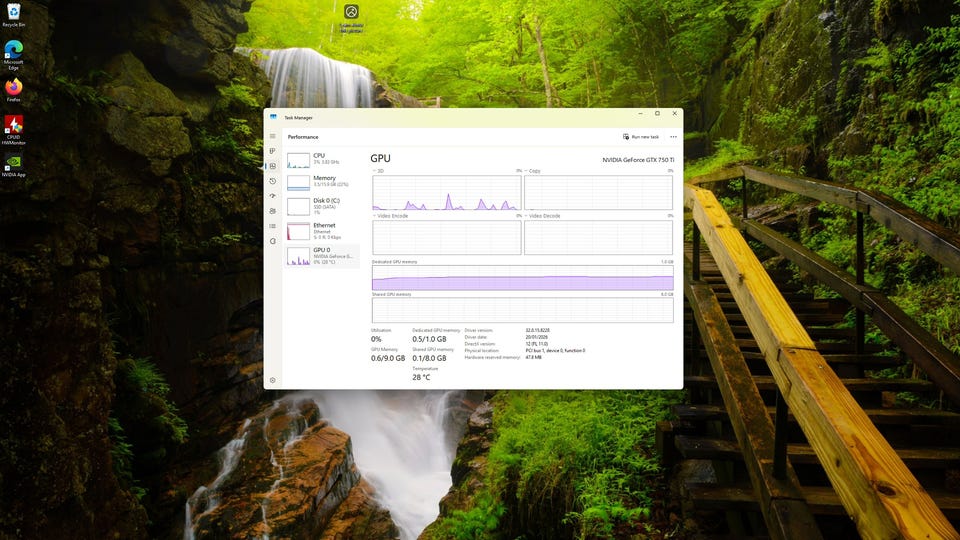Select the Firefox desktop shortcut
960x540 pixels.
(x=13, y=90)
